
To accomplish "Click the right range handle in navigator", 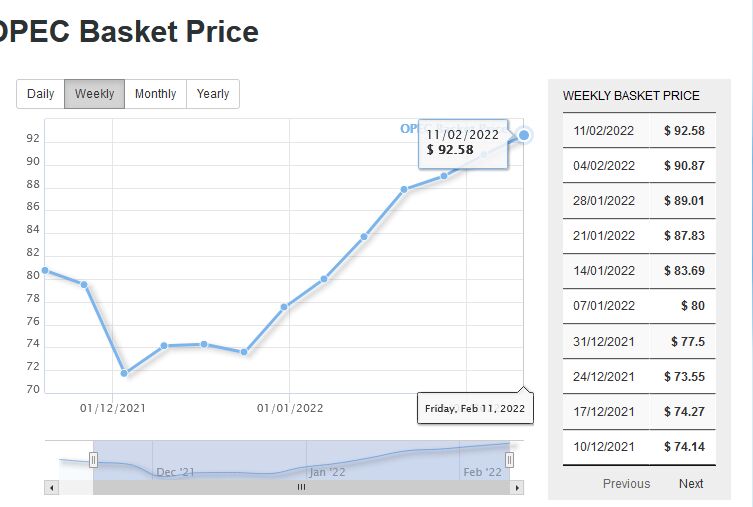I will [509, 460].
